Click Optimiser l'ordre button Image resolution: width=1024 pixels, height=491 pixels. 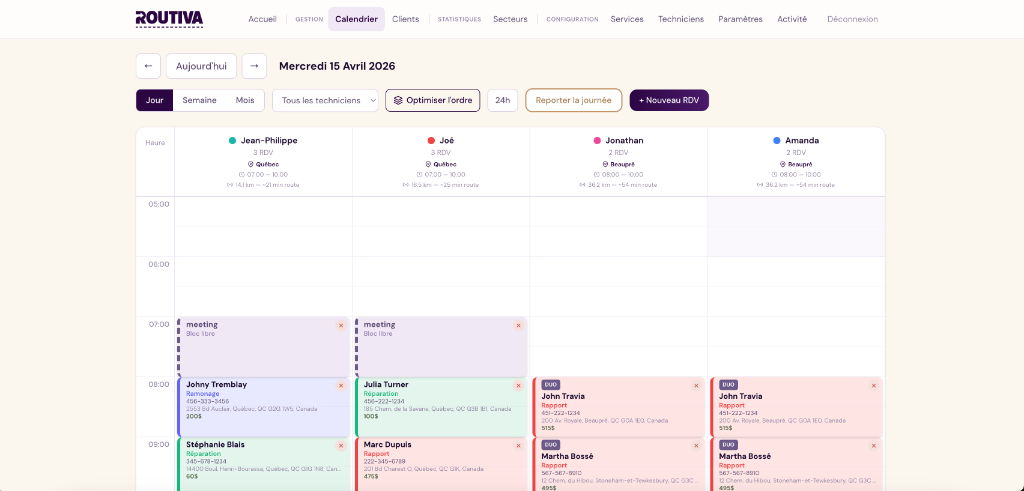[432, 100]
